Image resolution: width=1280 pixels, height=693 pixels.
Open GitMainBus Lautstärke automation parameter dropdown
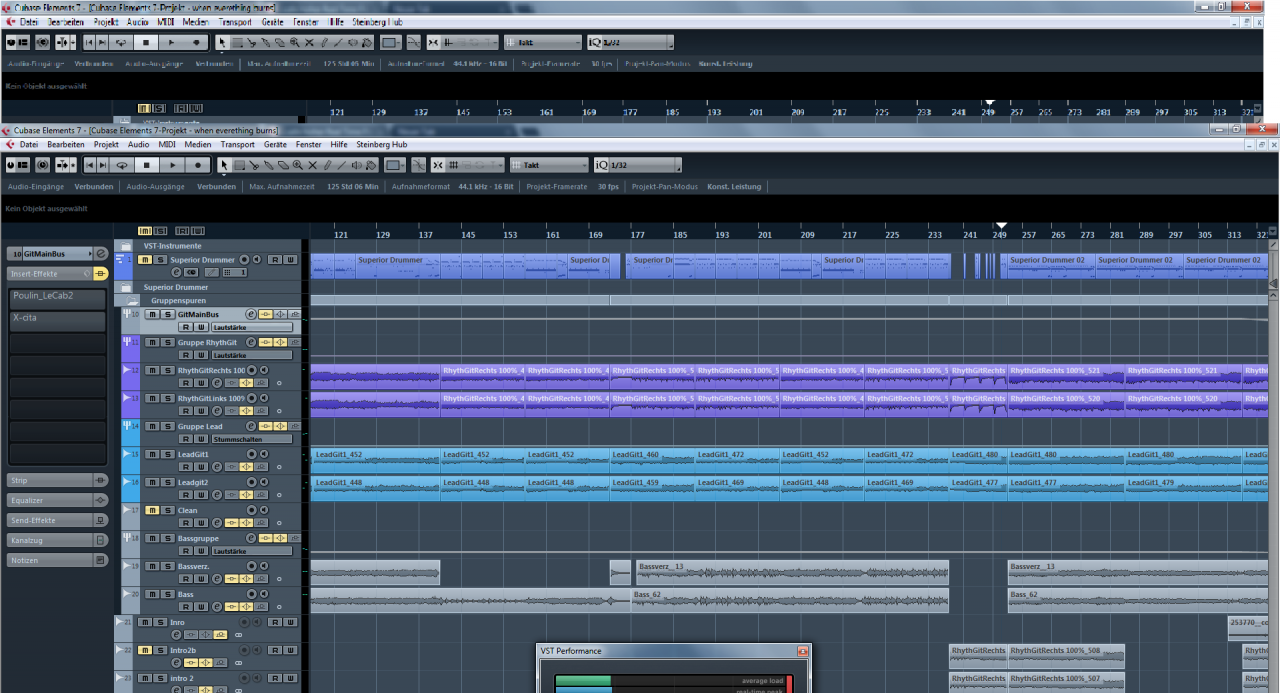tap(252, 327)
